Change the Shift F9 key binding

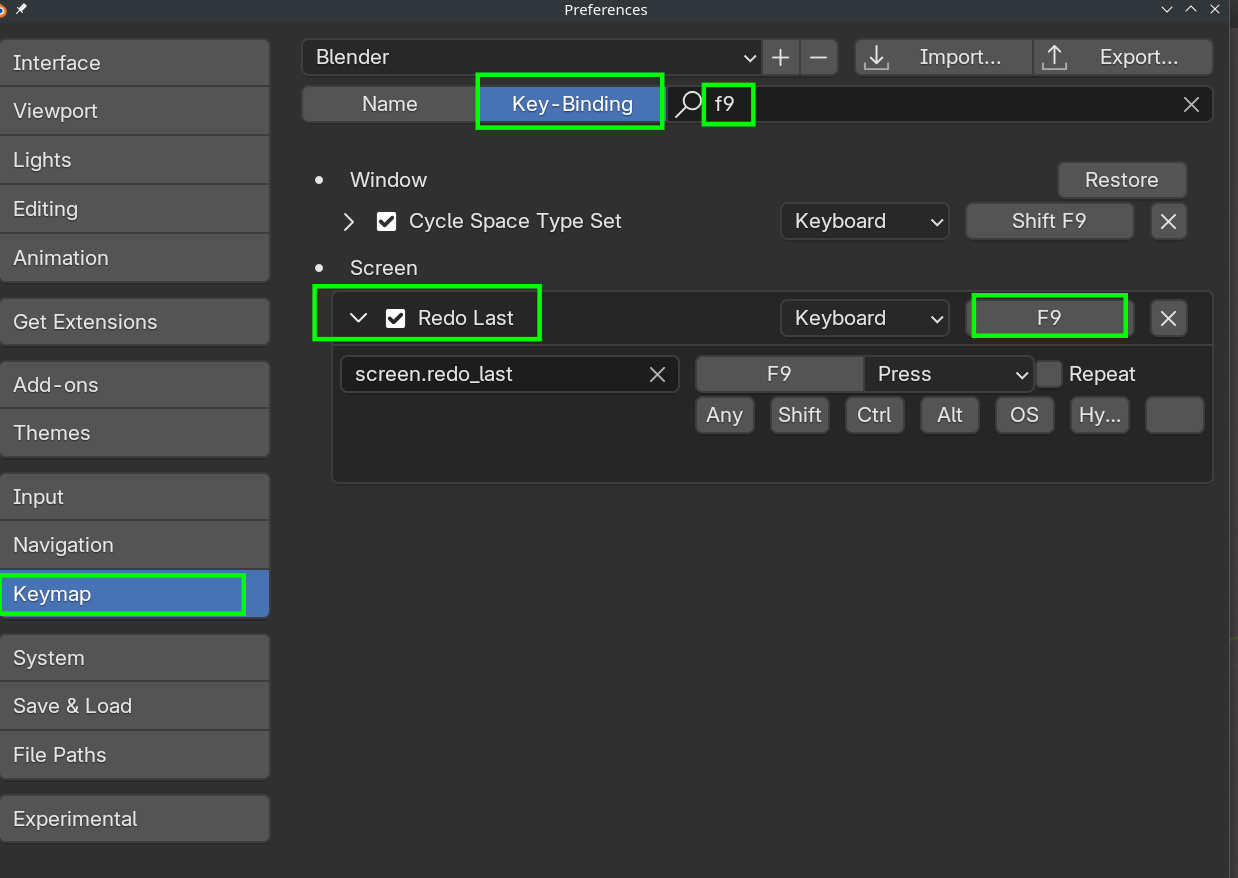[1049, 221]
